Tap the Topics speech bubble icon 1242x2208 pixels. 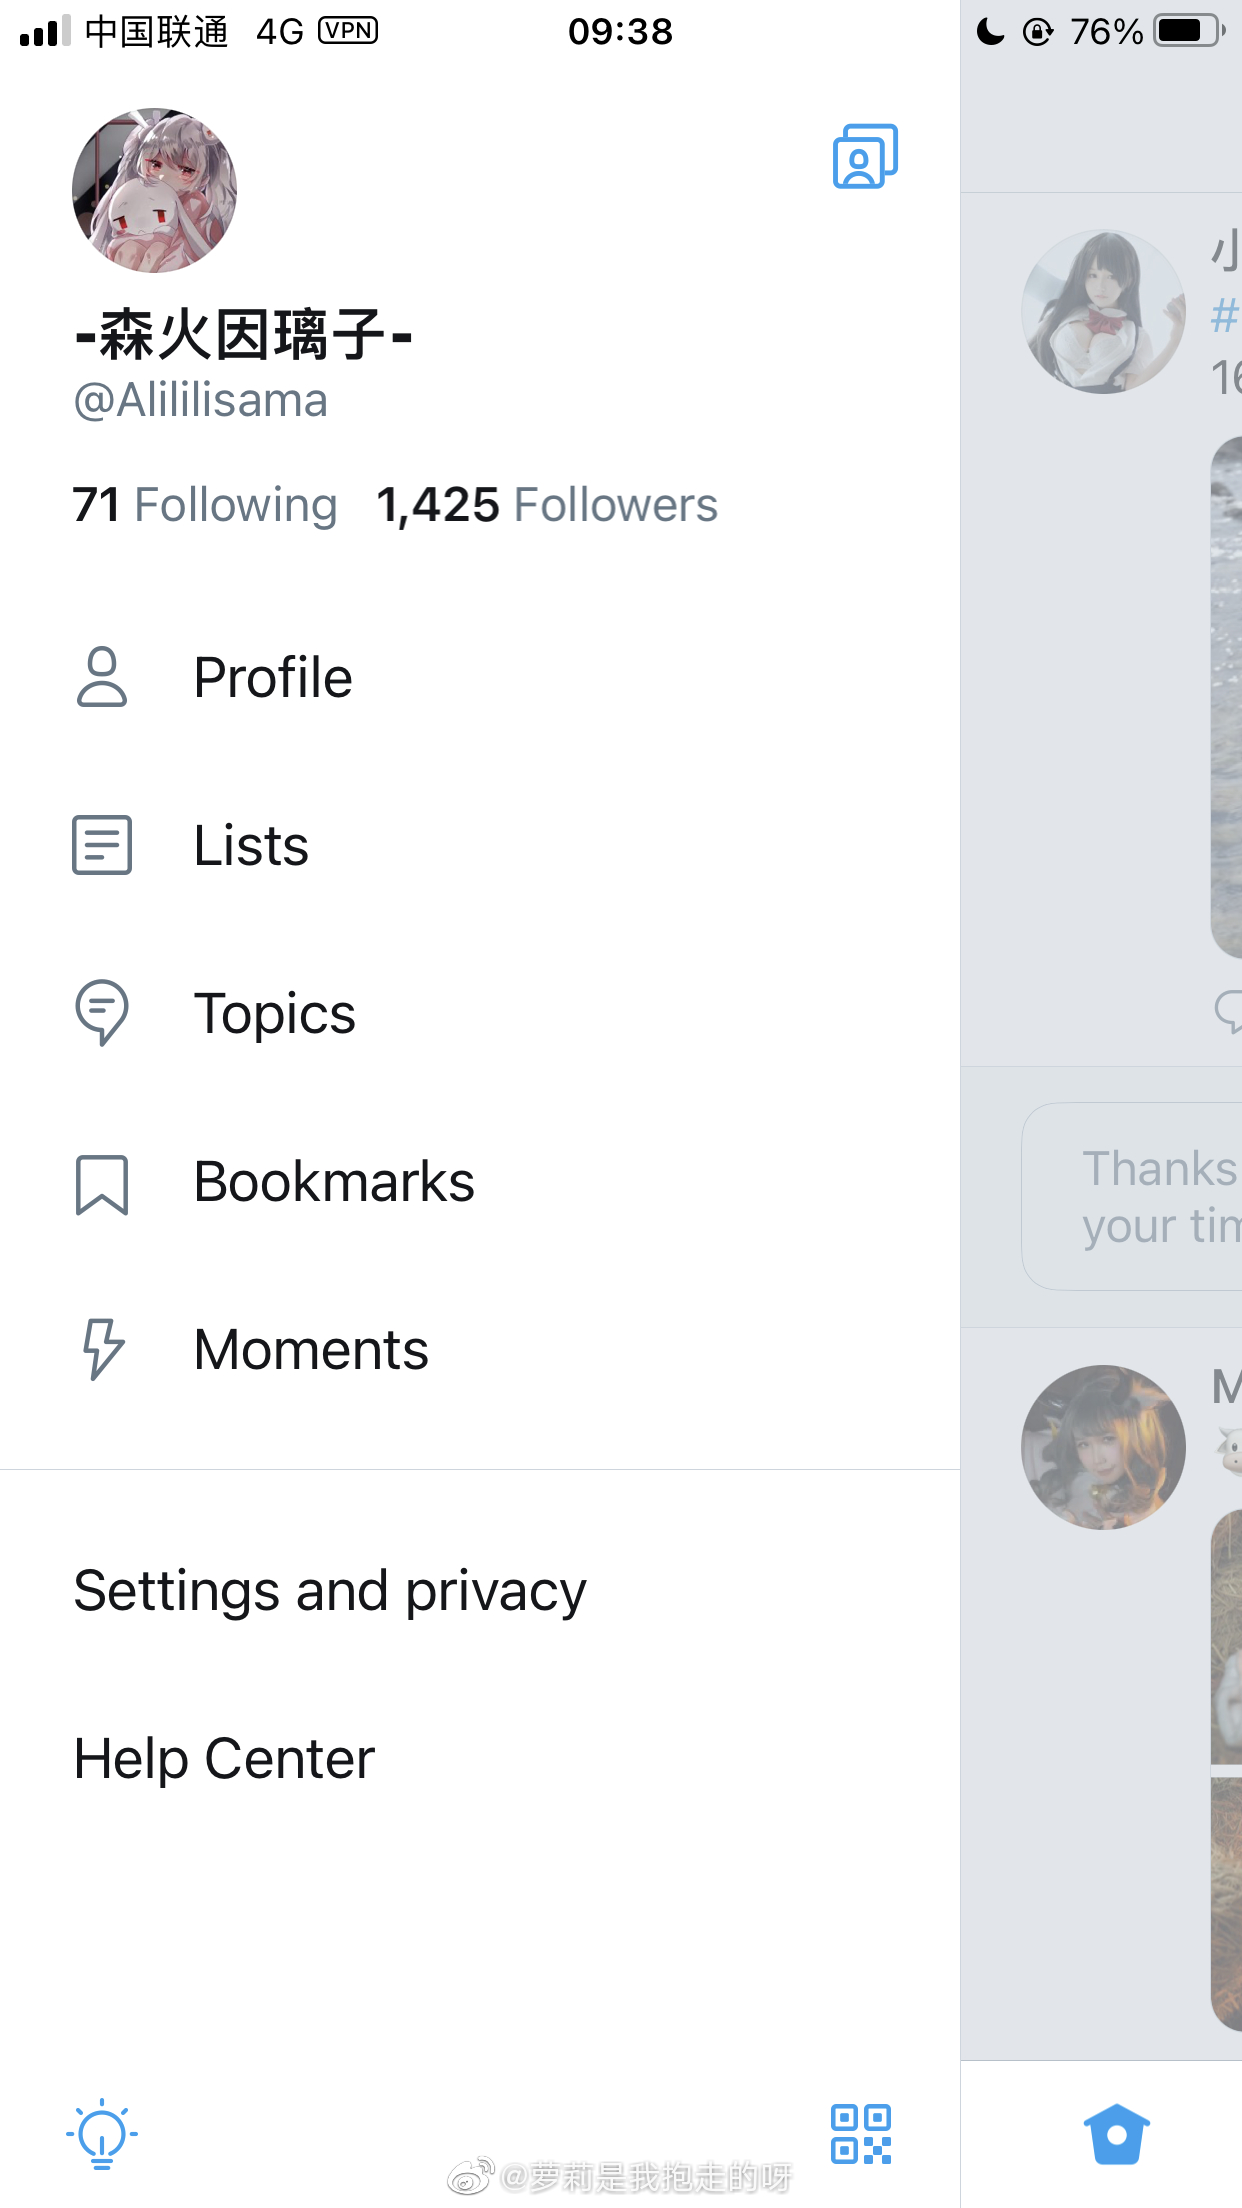point(102,1013)
